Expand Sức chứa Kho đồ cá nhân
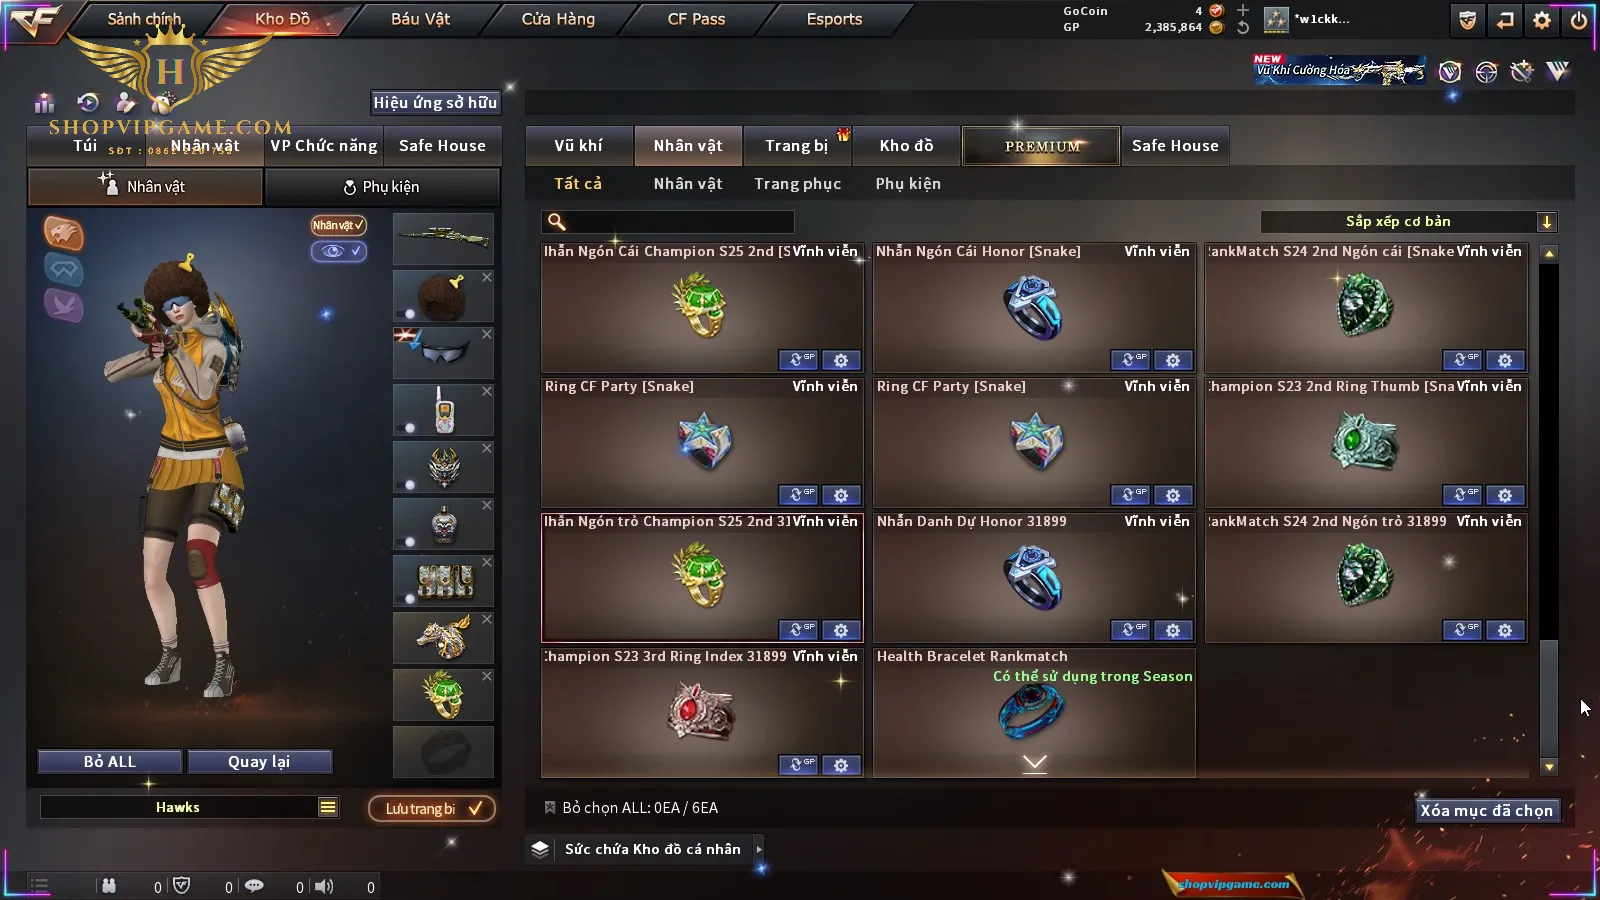1600x900 pixels. (x=759, y=849)
